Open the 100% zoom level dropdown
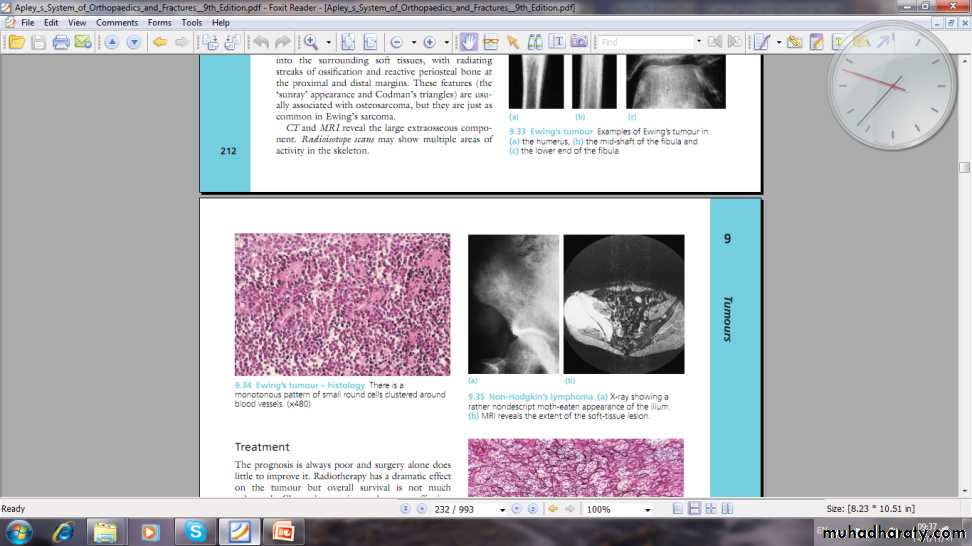Screen dimensions: 972x546 coord(648,510)
